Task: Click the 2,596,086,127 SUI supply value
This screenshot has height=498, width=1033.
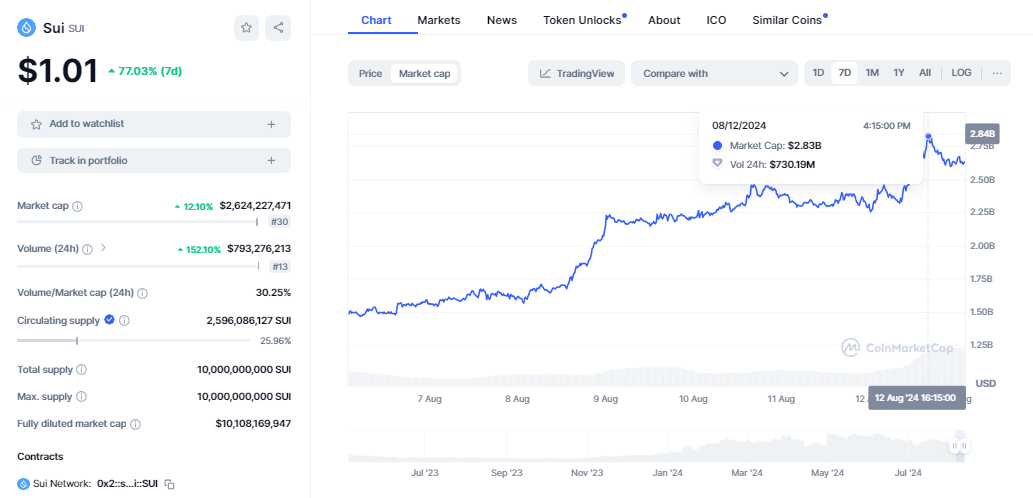Action: [248, 321]
